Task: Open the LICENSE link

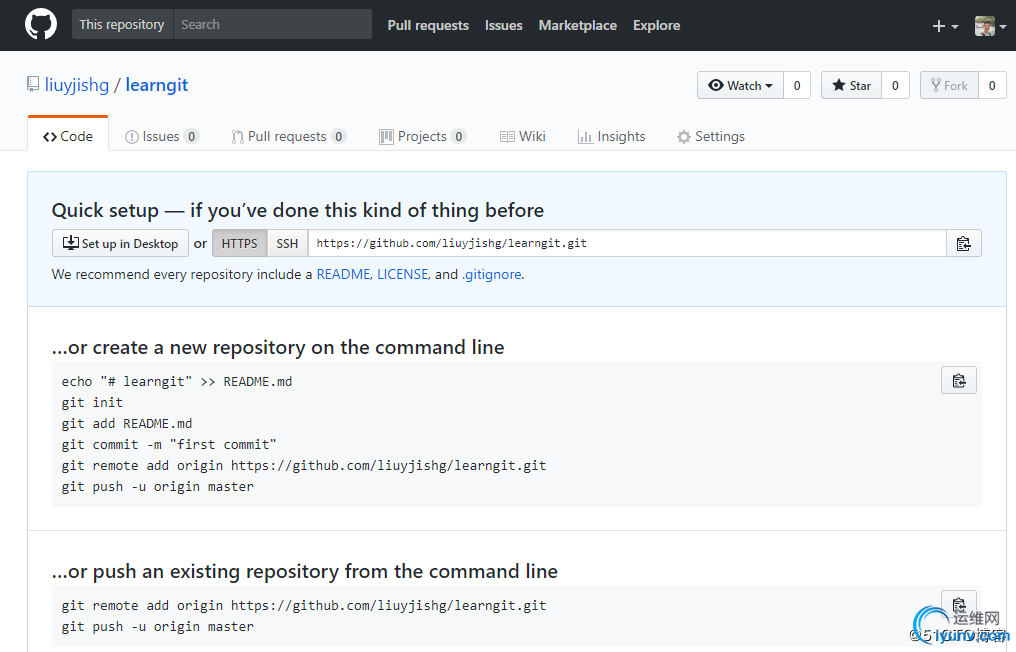Action: [x=402, y=274]
